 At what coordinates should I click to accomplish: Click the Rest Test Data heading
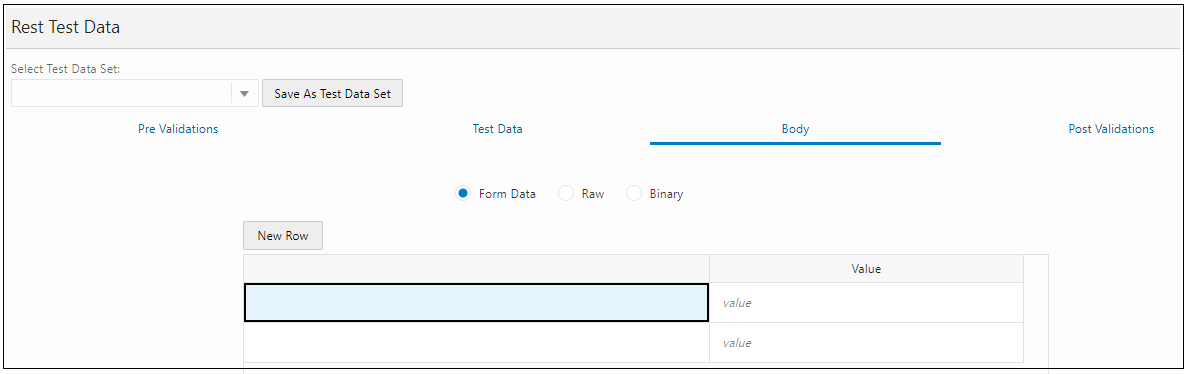coord(66,27)
